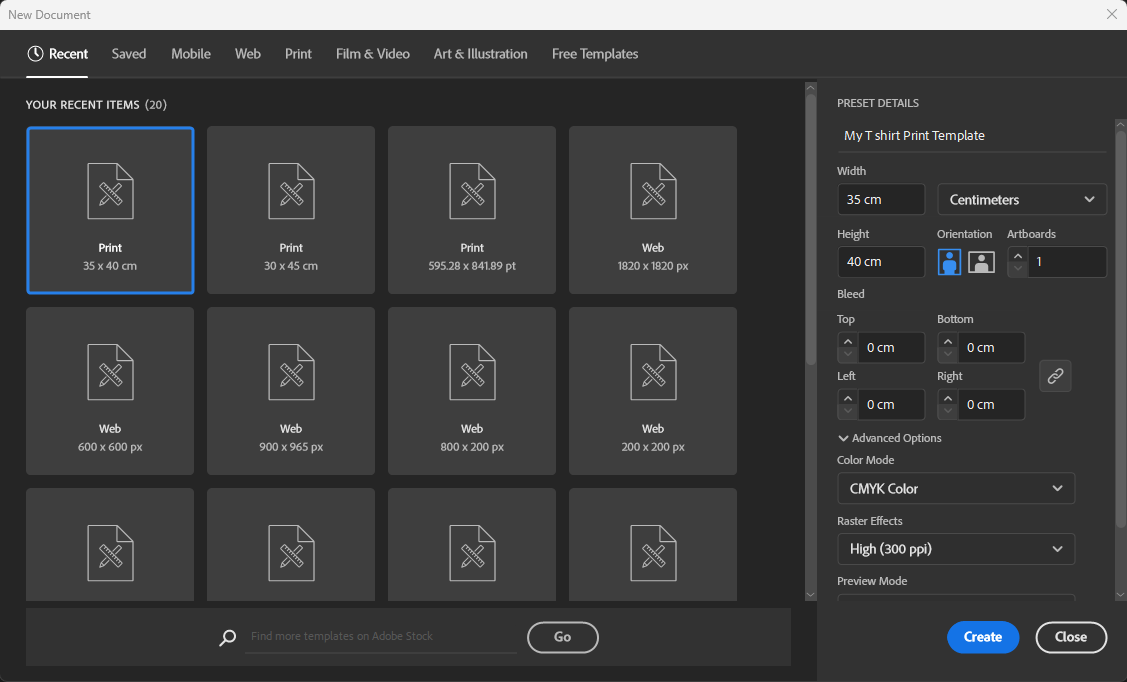The height and width of the screenshot is (682, 1127).
Task: Select the Portrait orientation icon
Action: click(948, 261)
